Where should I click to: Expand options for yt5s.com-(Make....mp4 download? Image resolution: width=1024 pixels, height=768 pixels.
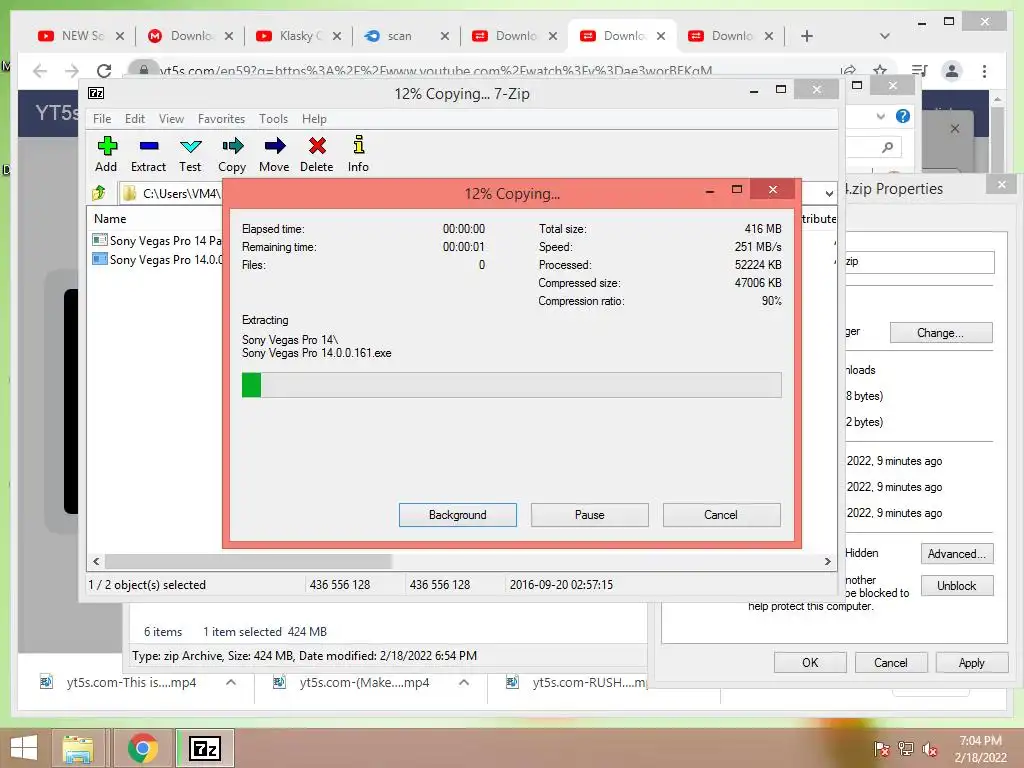coord(464,682)
